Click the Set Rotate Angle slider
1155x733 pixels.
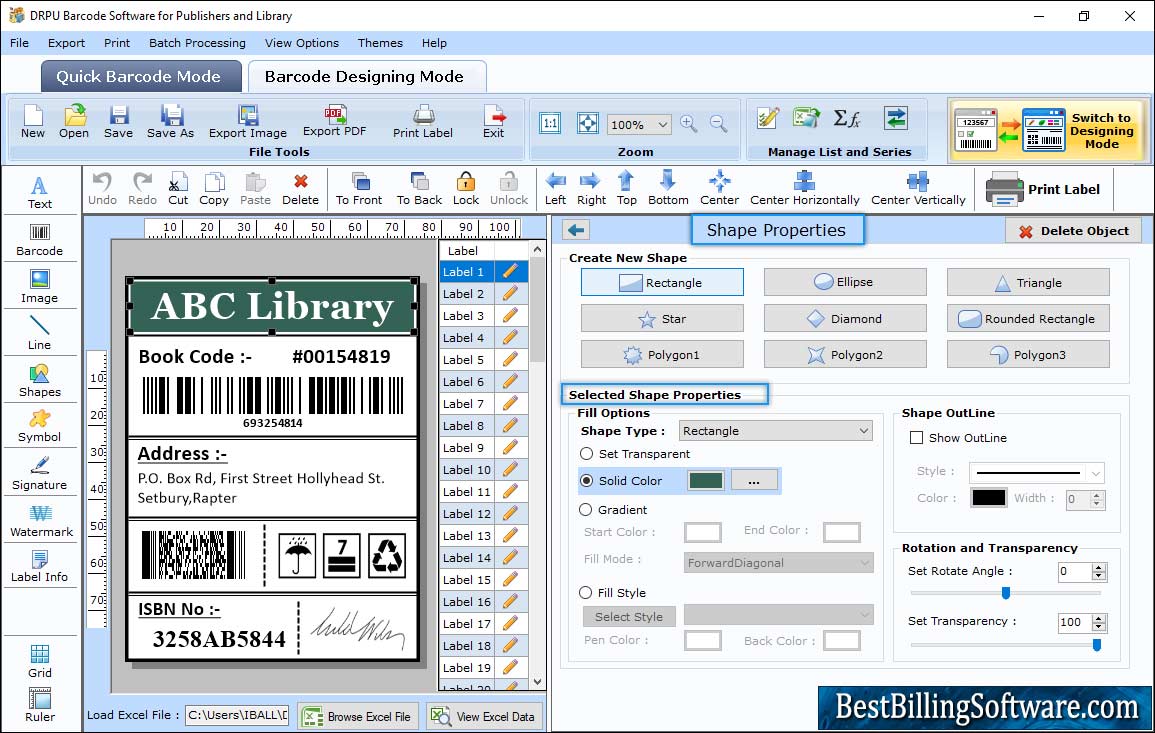pos(1005,592)
